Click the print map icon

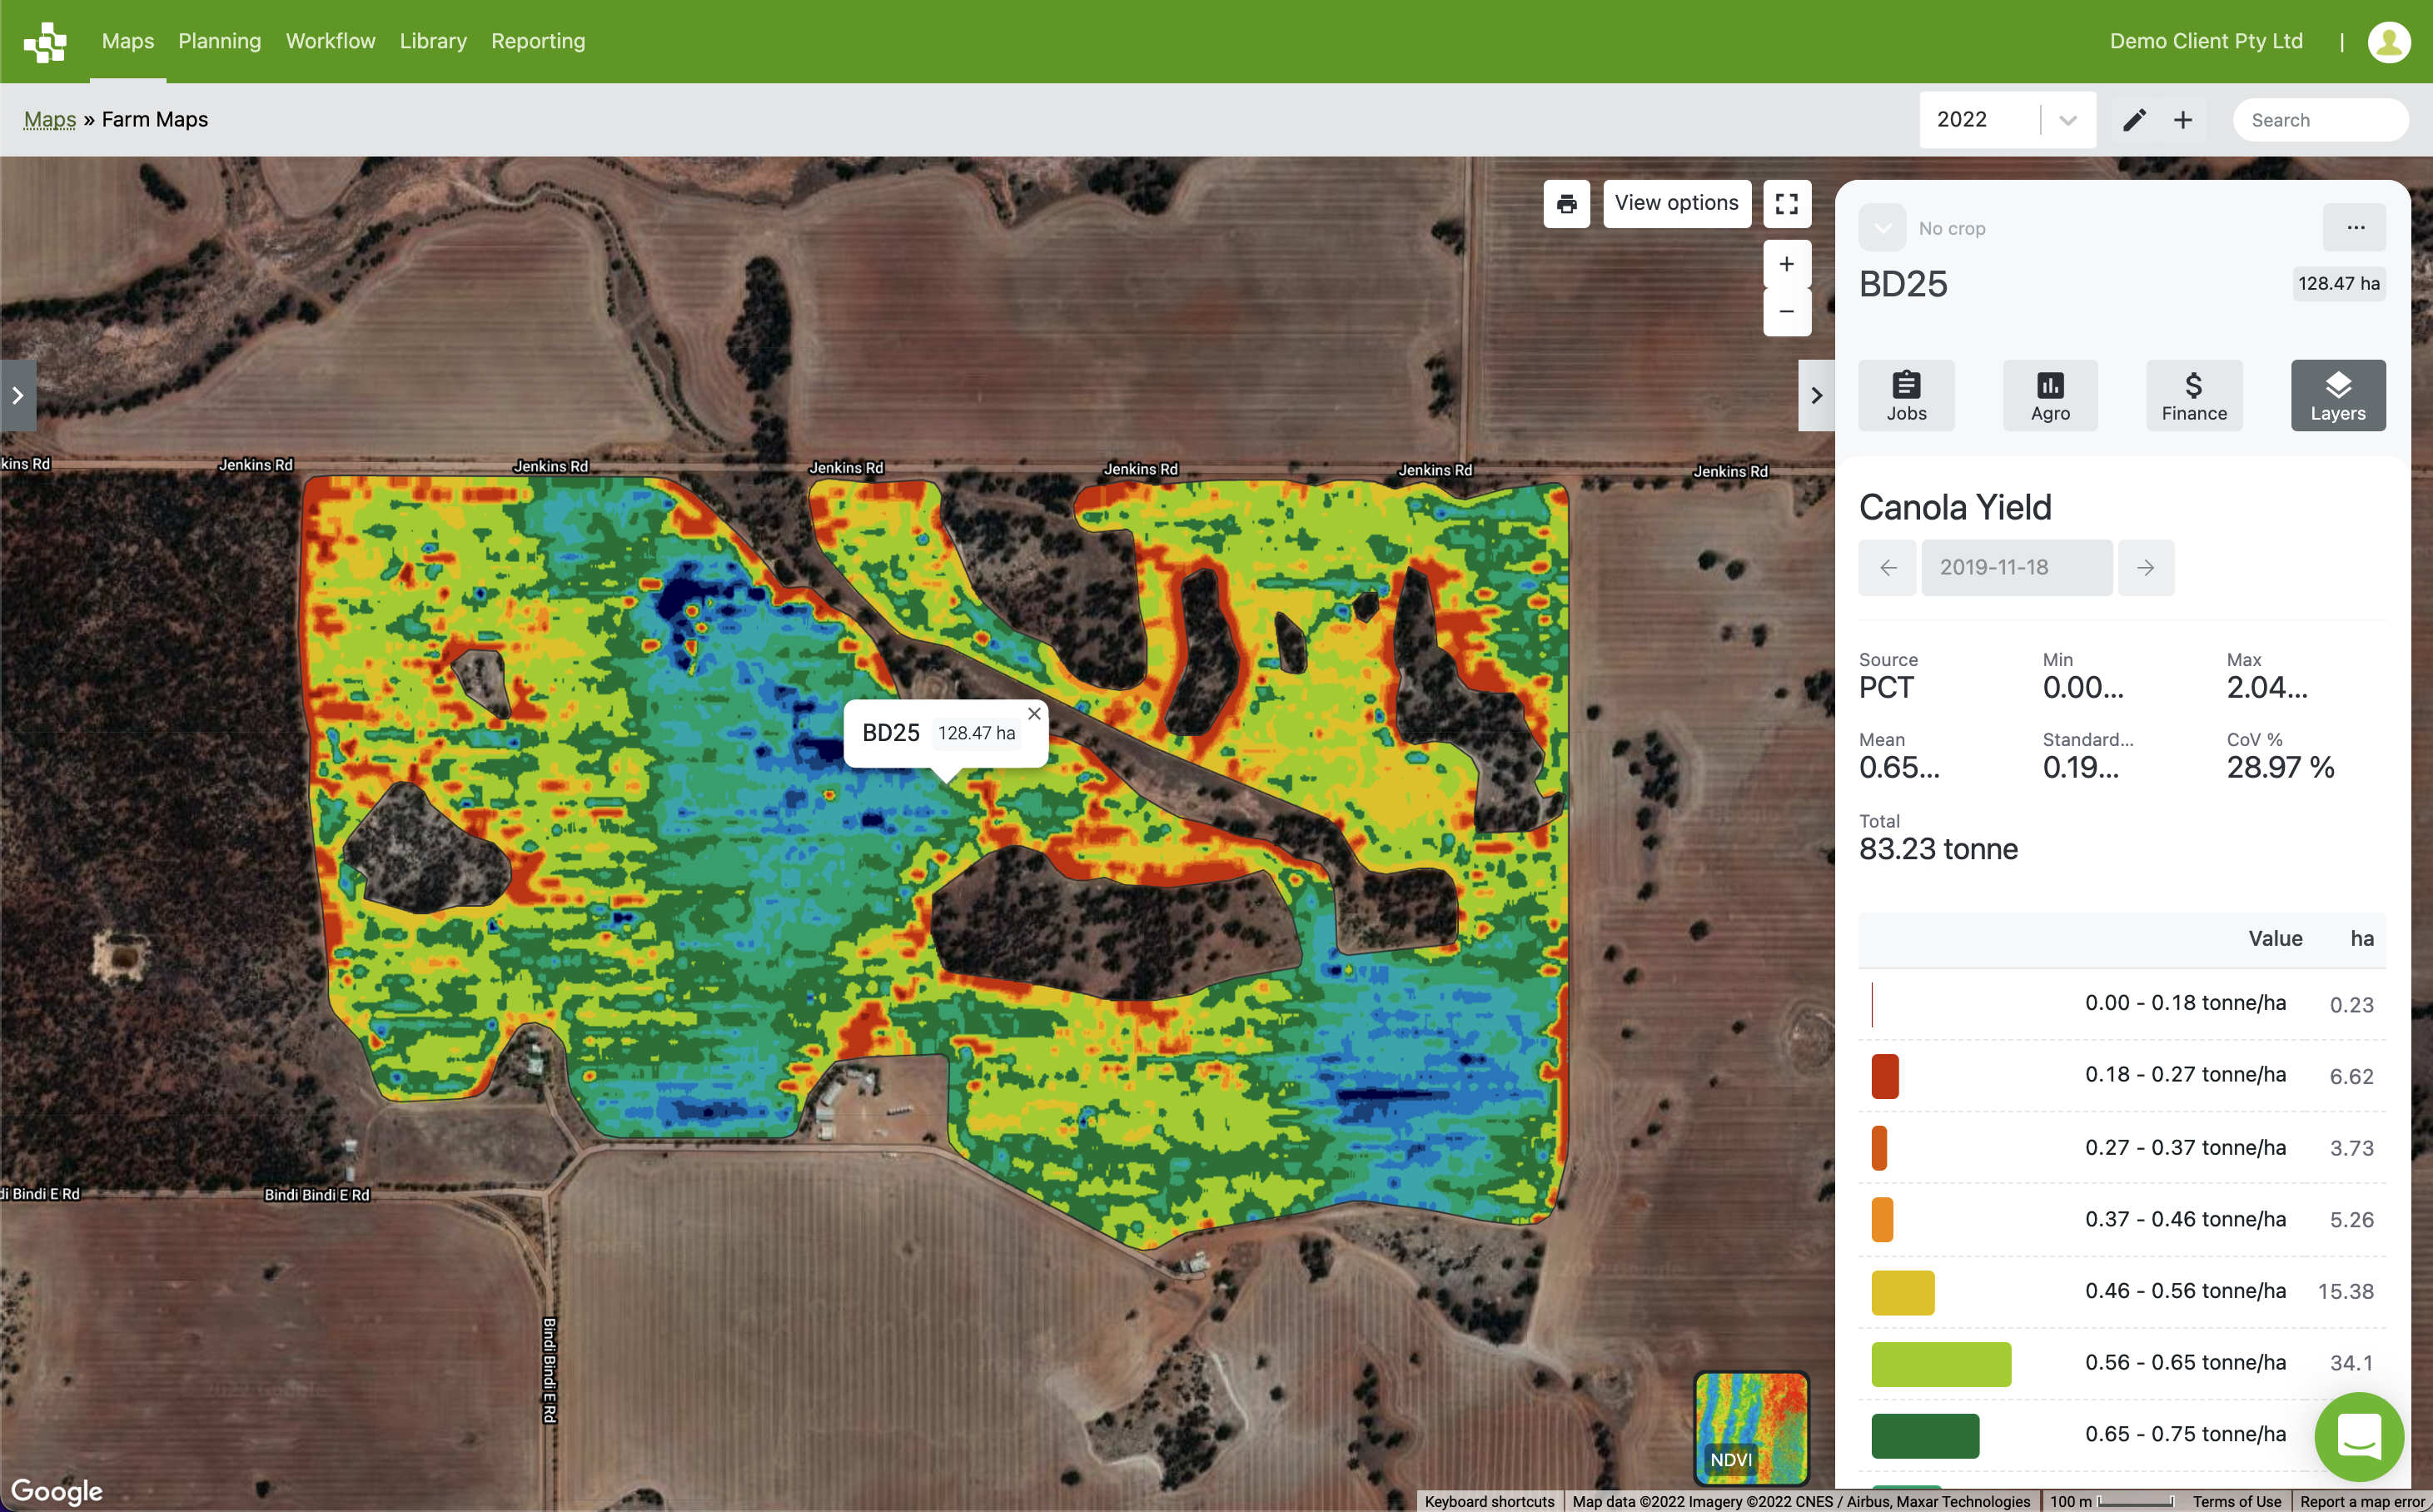coord(1566,204)
